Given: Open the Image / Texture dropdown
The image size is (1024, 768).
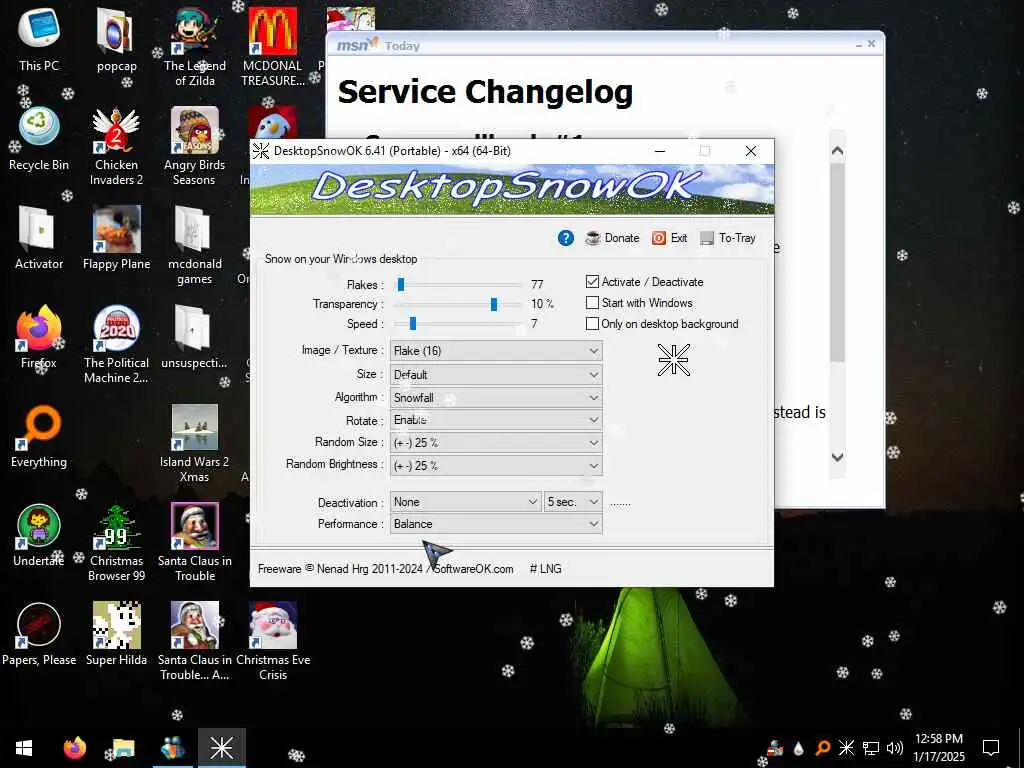Looking at the screenshot, I should [x=496, y=351].
